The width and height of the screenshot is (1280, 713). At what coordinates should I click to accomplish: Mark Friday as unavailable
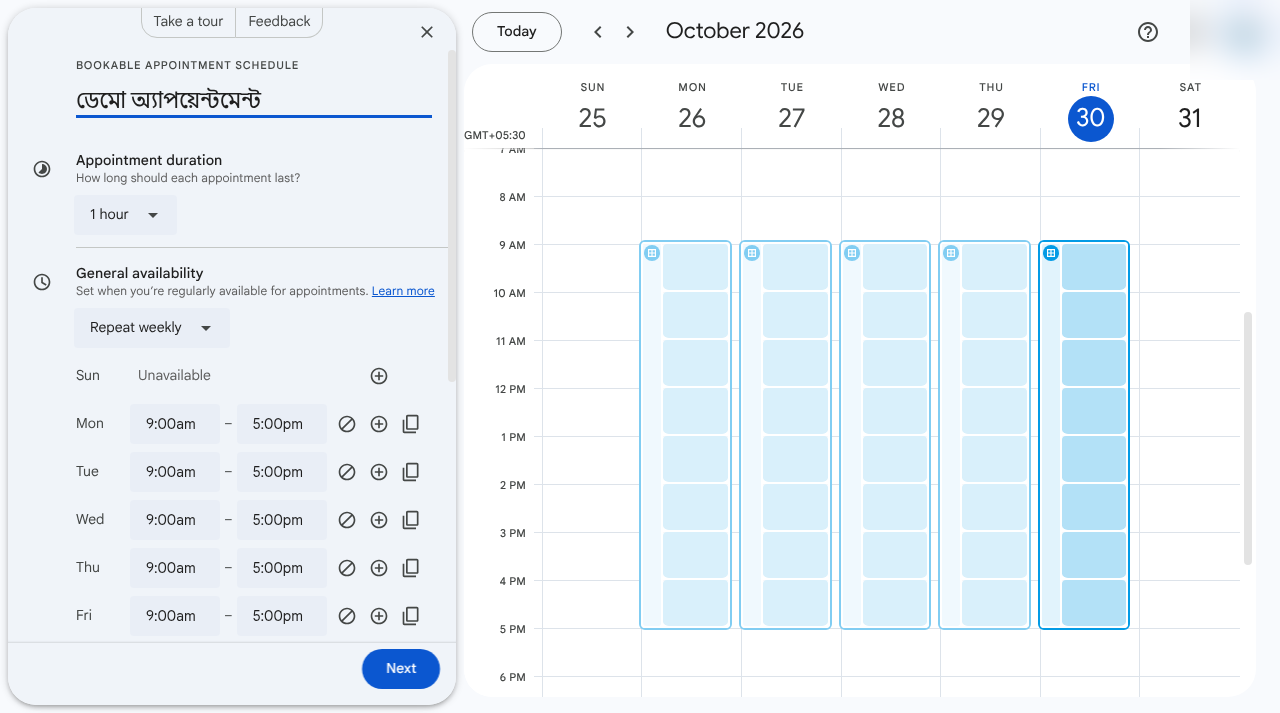(347, 616)
